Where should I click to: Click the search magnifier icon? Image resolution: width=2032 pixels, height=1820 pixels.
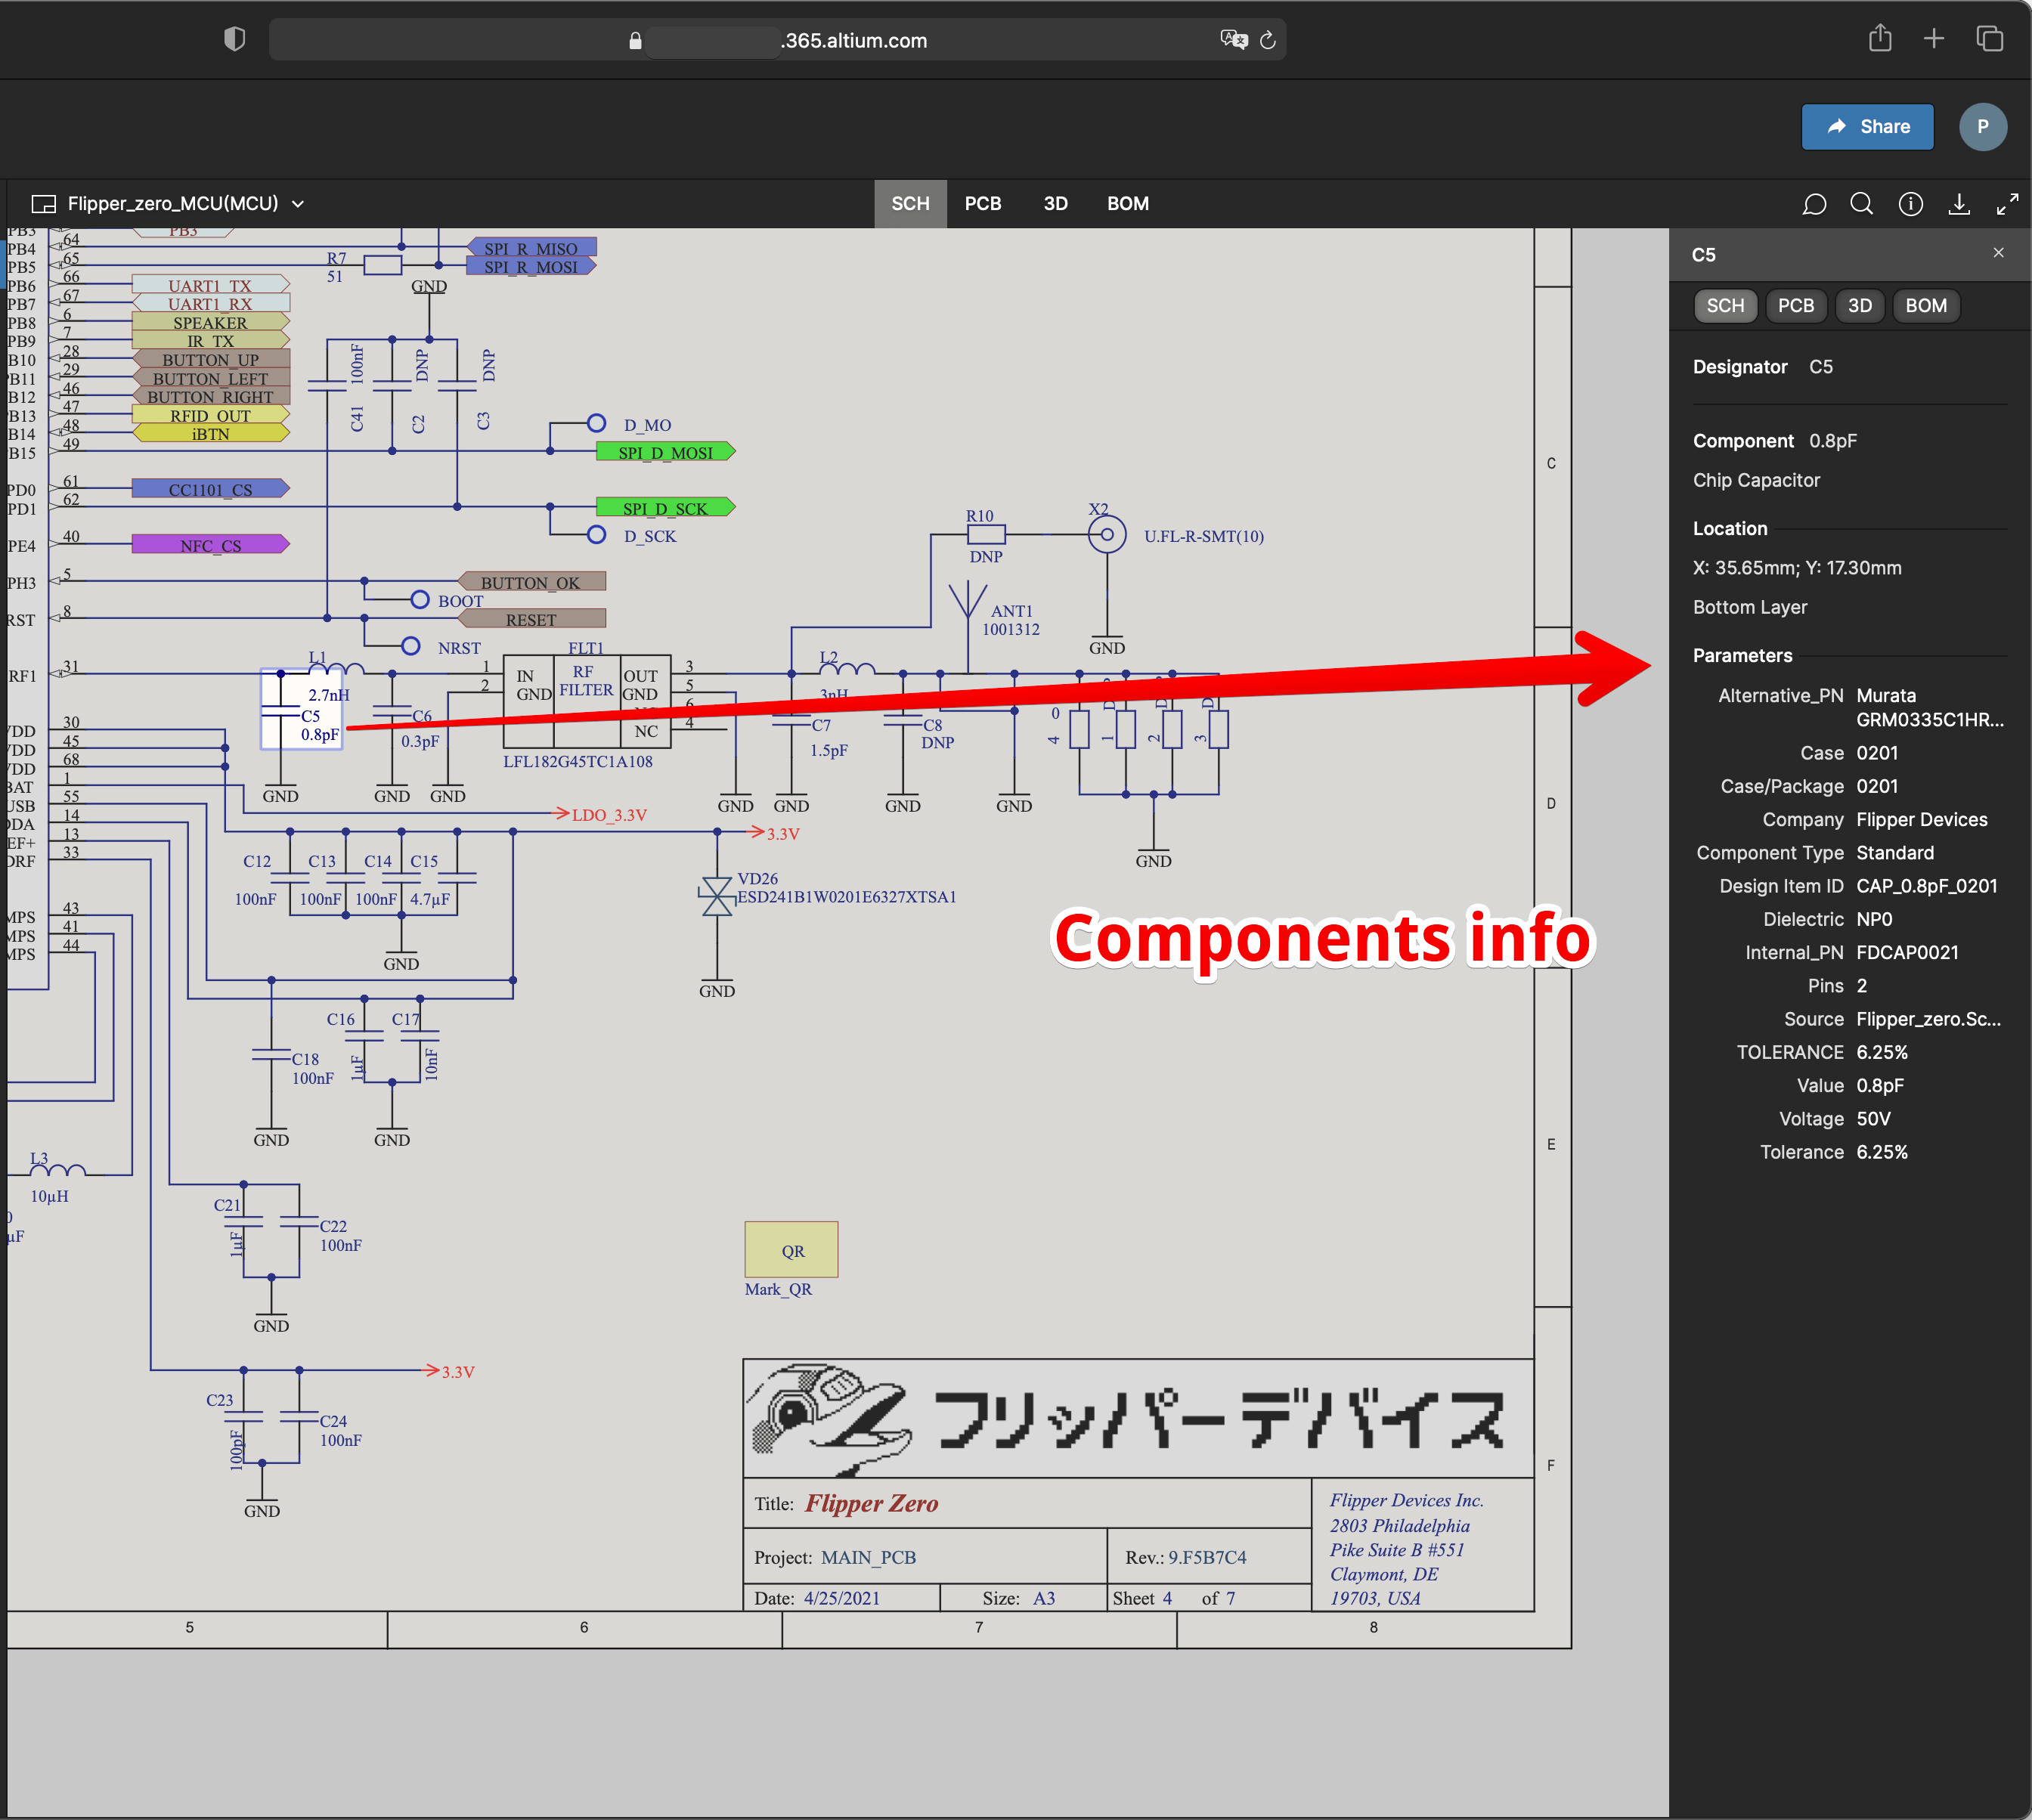pos(1861,204)
